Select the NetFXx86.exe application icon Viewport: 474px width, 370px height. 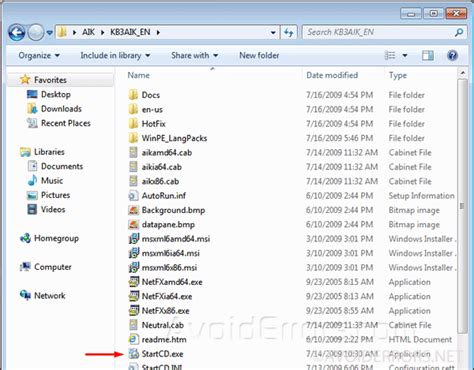click(134, 310)
